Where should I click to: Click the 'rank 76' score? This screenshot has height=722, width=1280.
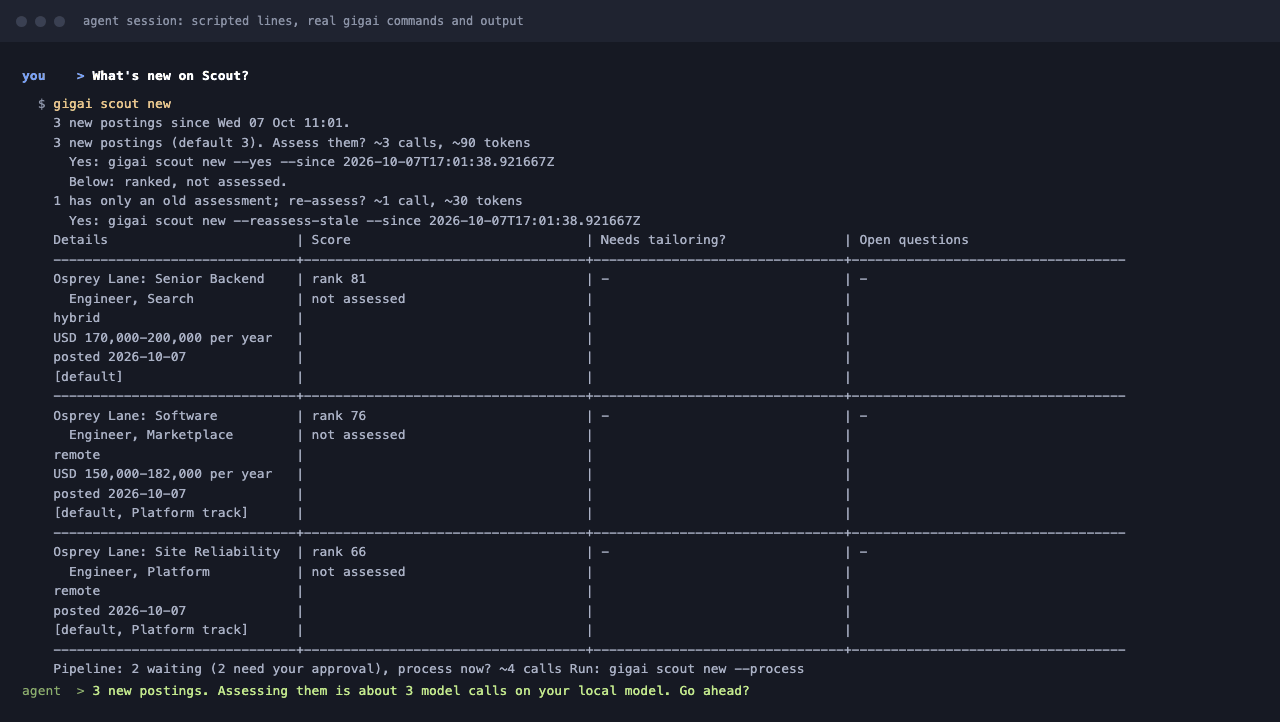pos(339,416)
